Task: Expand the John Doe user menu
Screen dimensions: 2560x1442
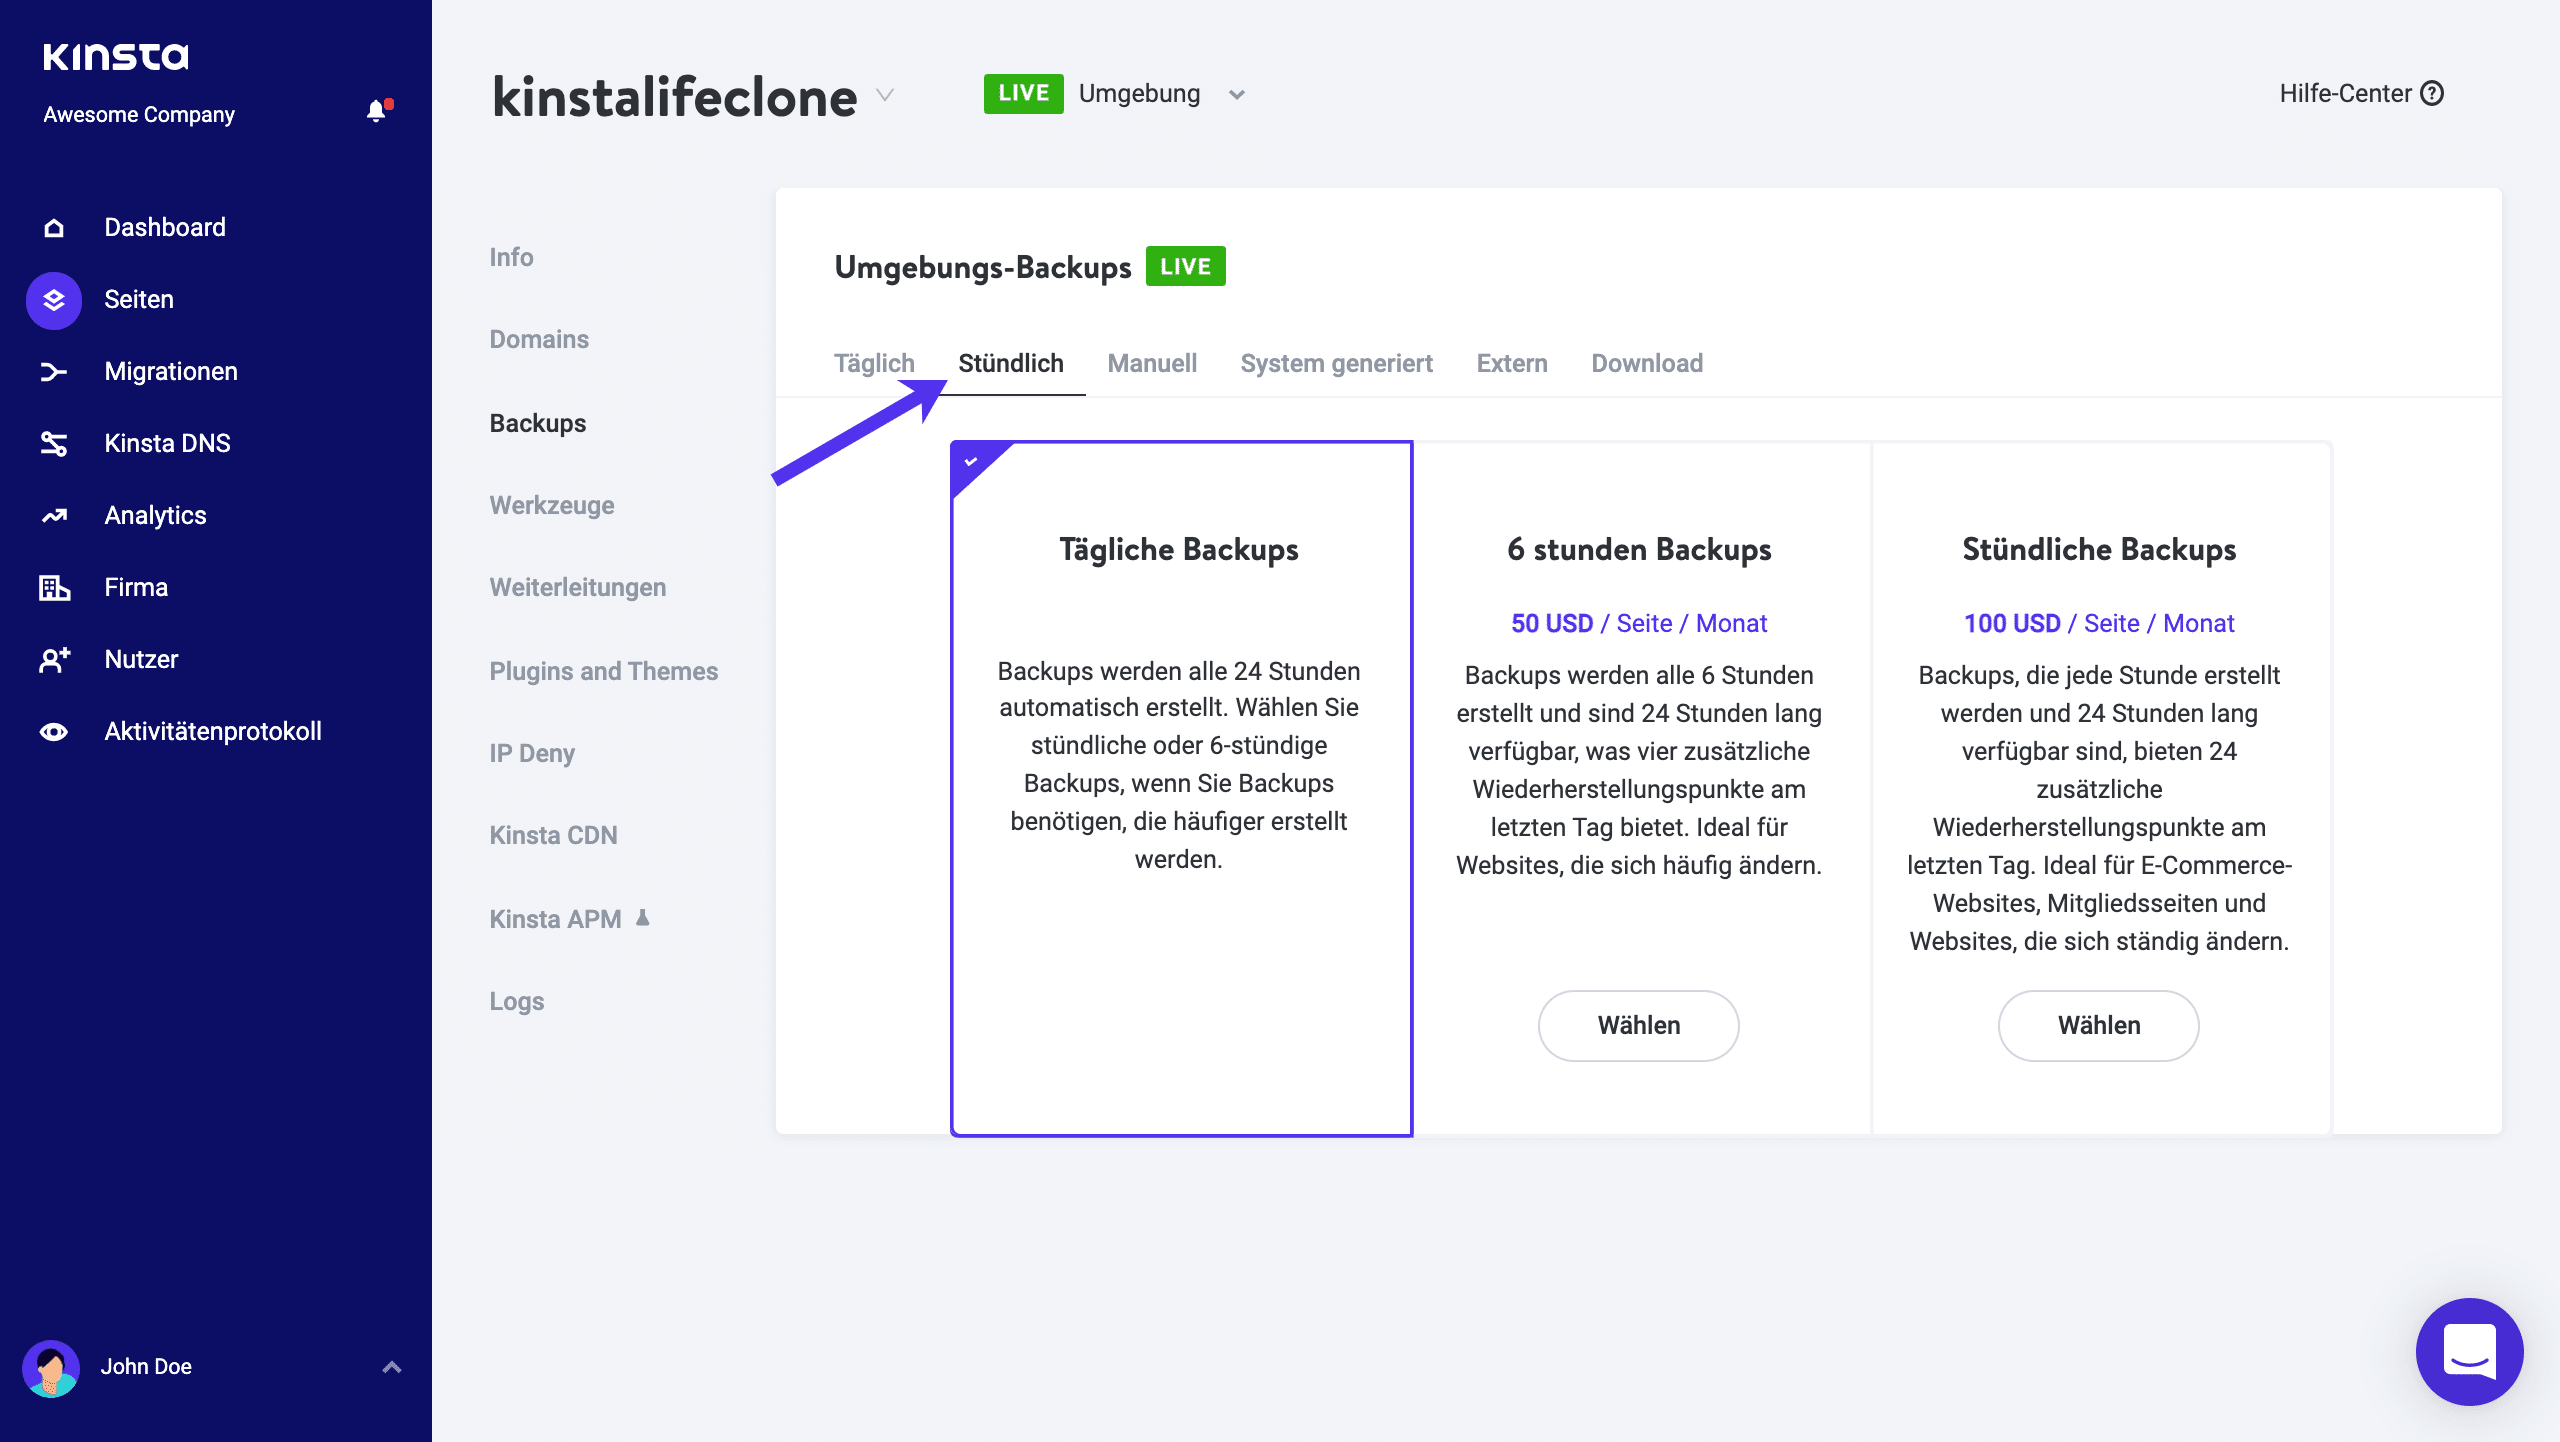Action: click(x=392, y=1367)
